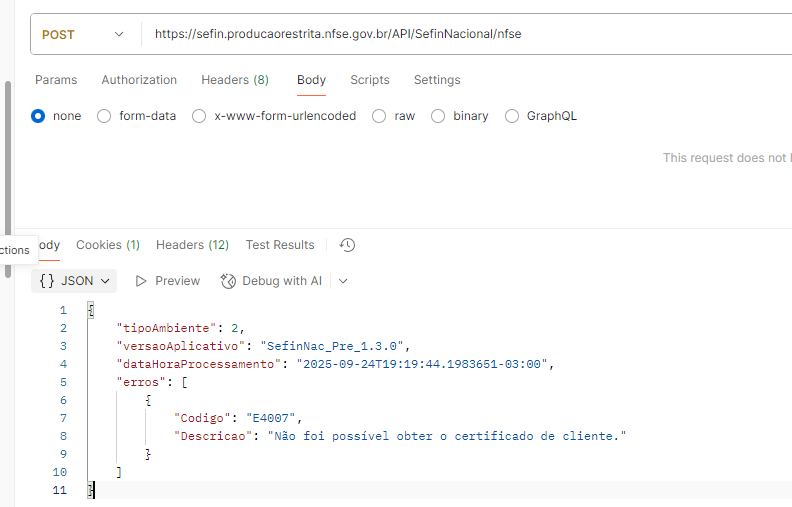The image size is (792, 507).
Task: Choose x-www-form-urlencoded body type
Action: pos(199,116)
